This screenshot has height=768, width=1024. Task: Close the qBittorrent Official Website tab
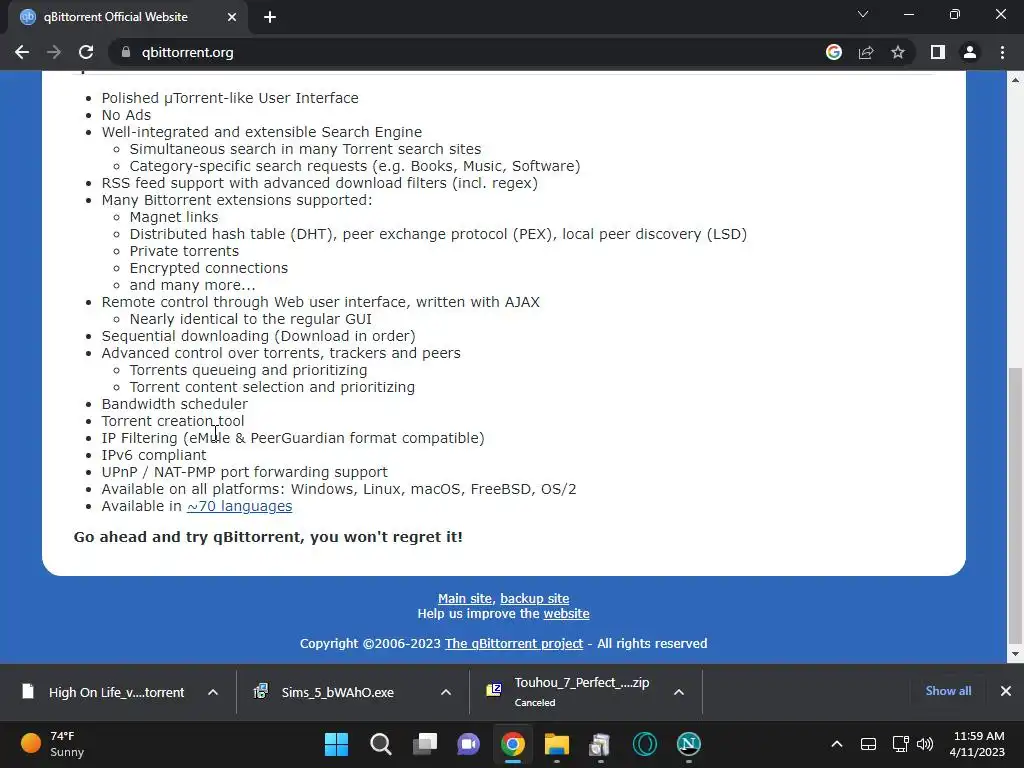click(232, 17)
